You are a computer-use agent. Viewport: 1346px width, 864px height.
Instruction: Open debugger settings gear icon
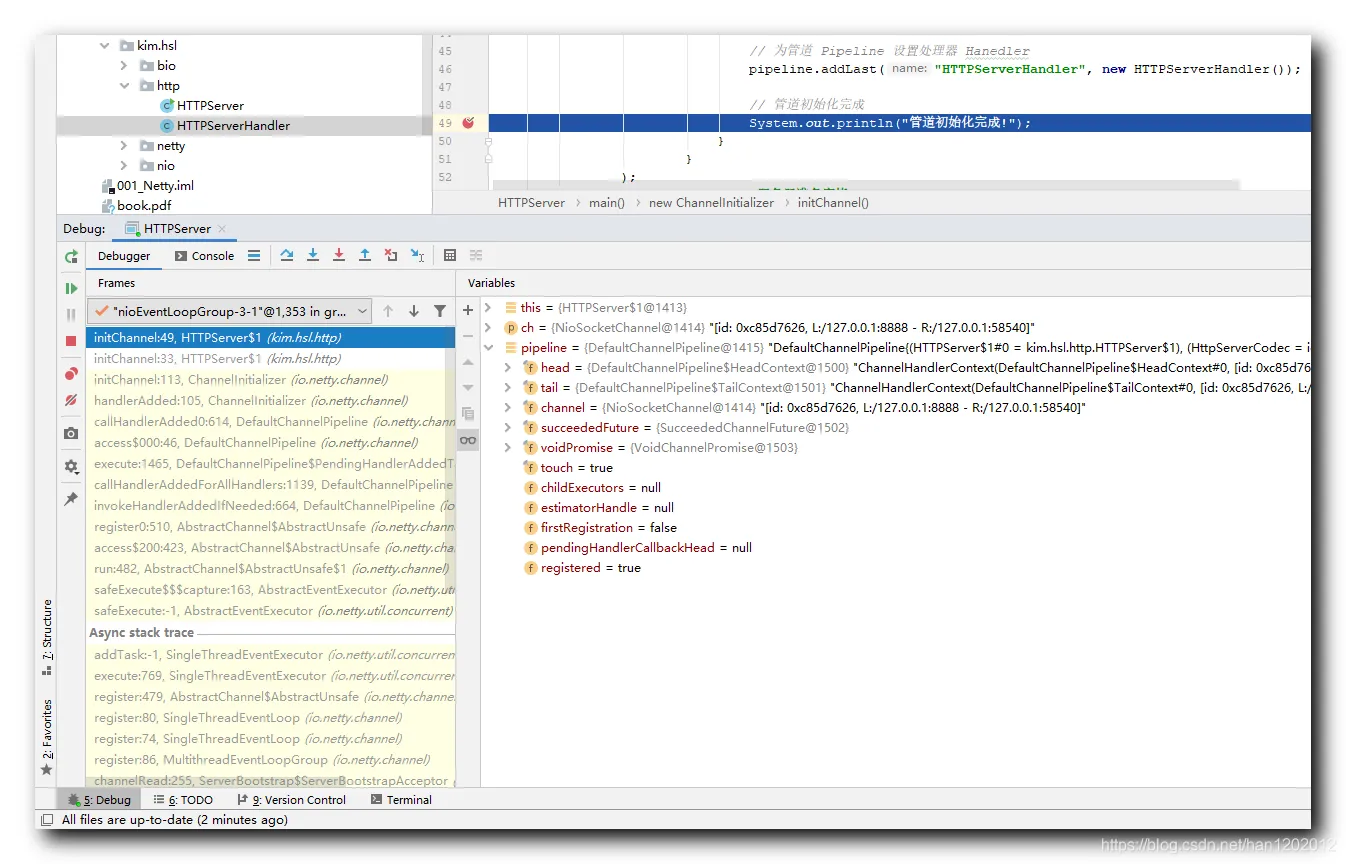tap(71, 466)
